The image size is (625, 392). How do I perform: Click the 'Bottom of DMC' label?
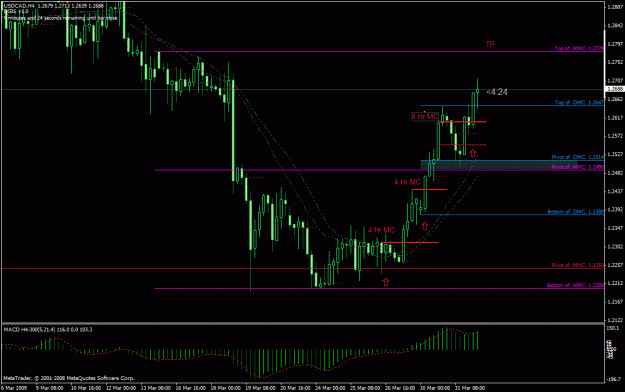575,212
